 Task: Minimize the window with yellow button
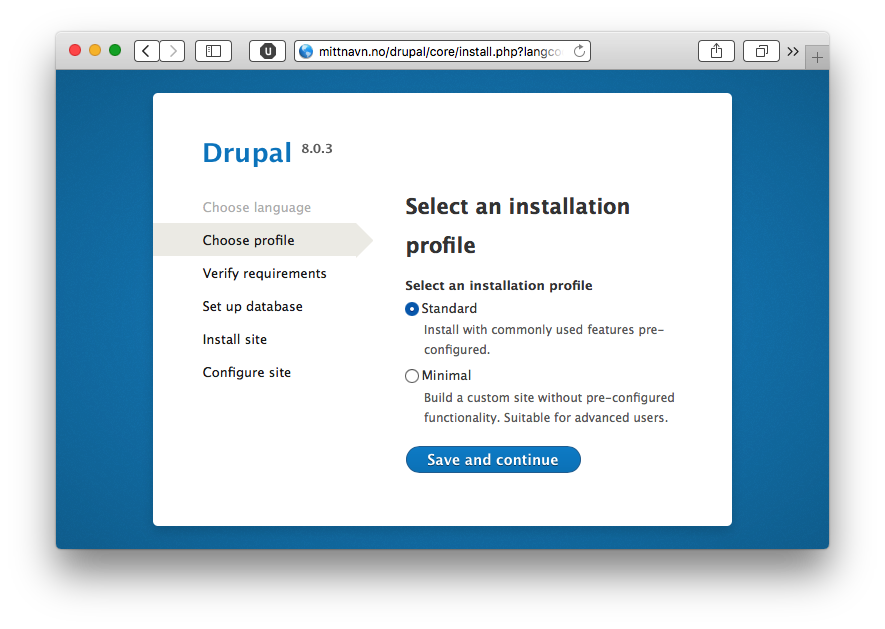(x=95, y=50)
